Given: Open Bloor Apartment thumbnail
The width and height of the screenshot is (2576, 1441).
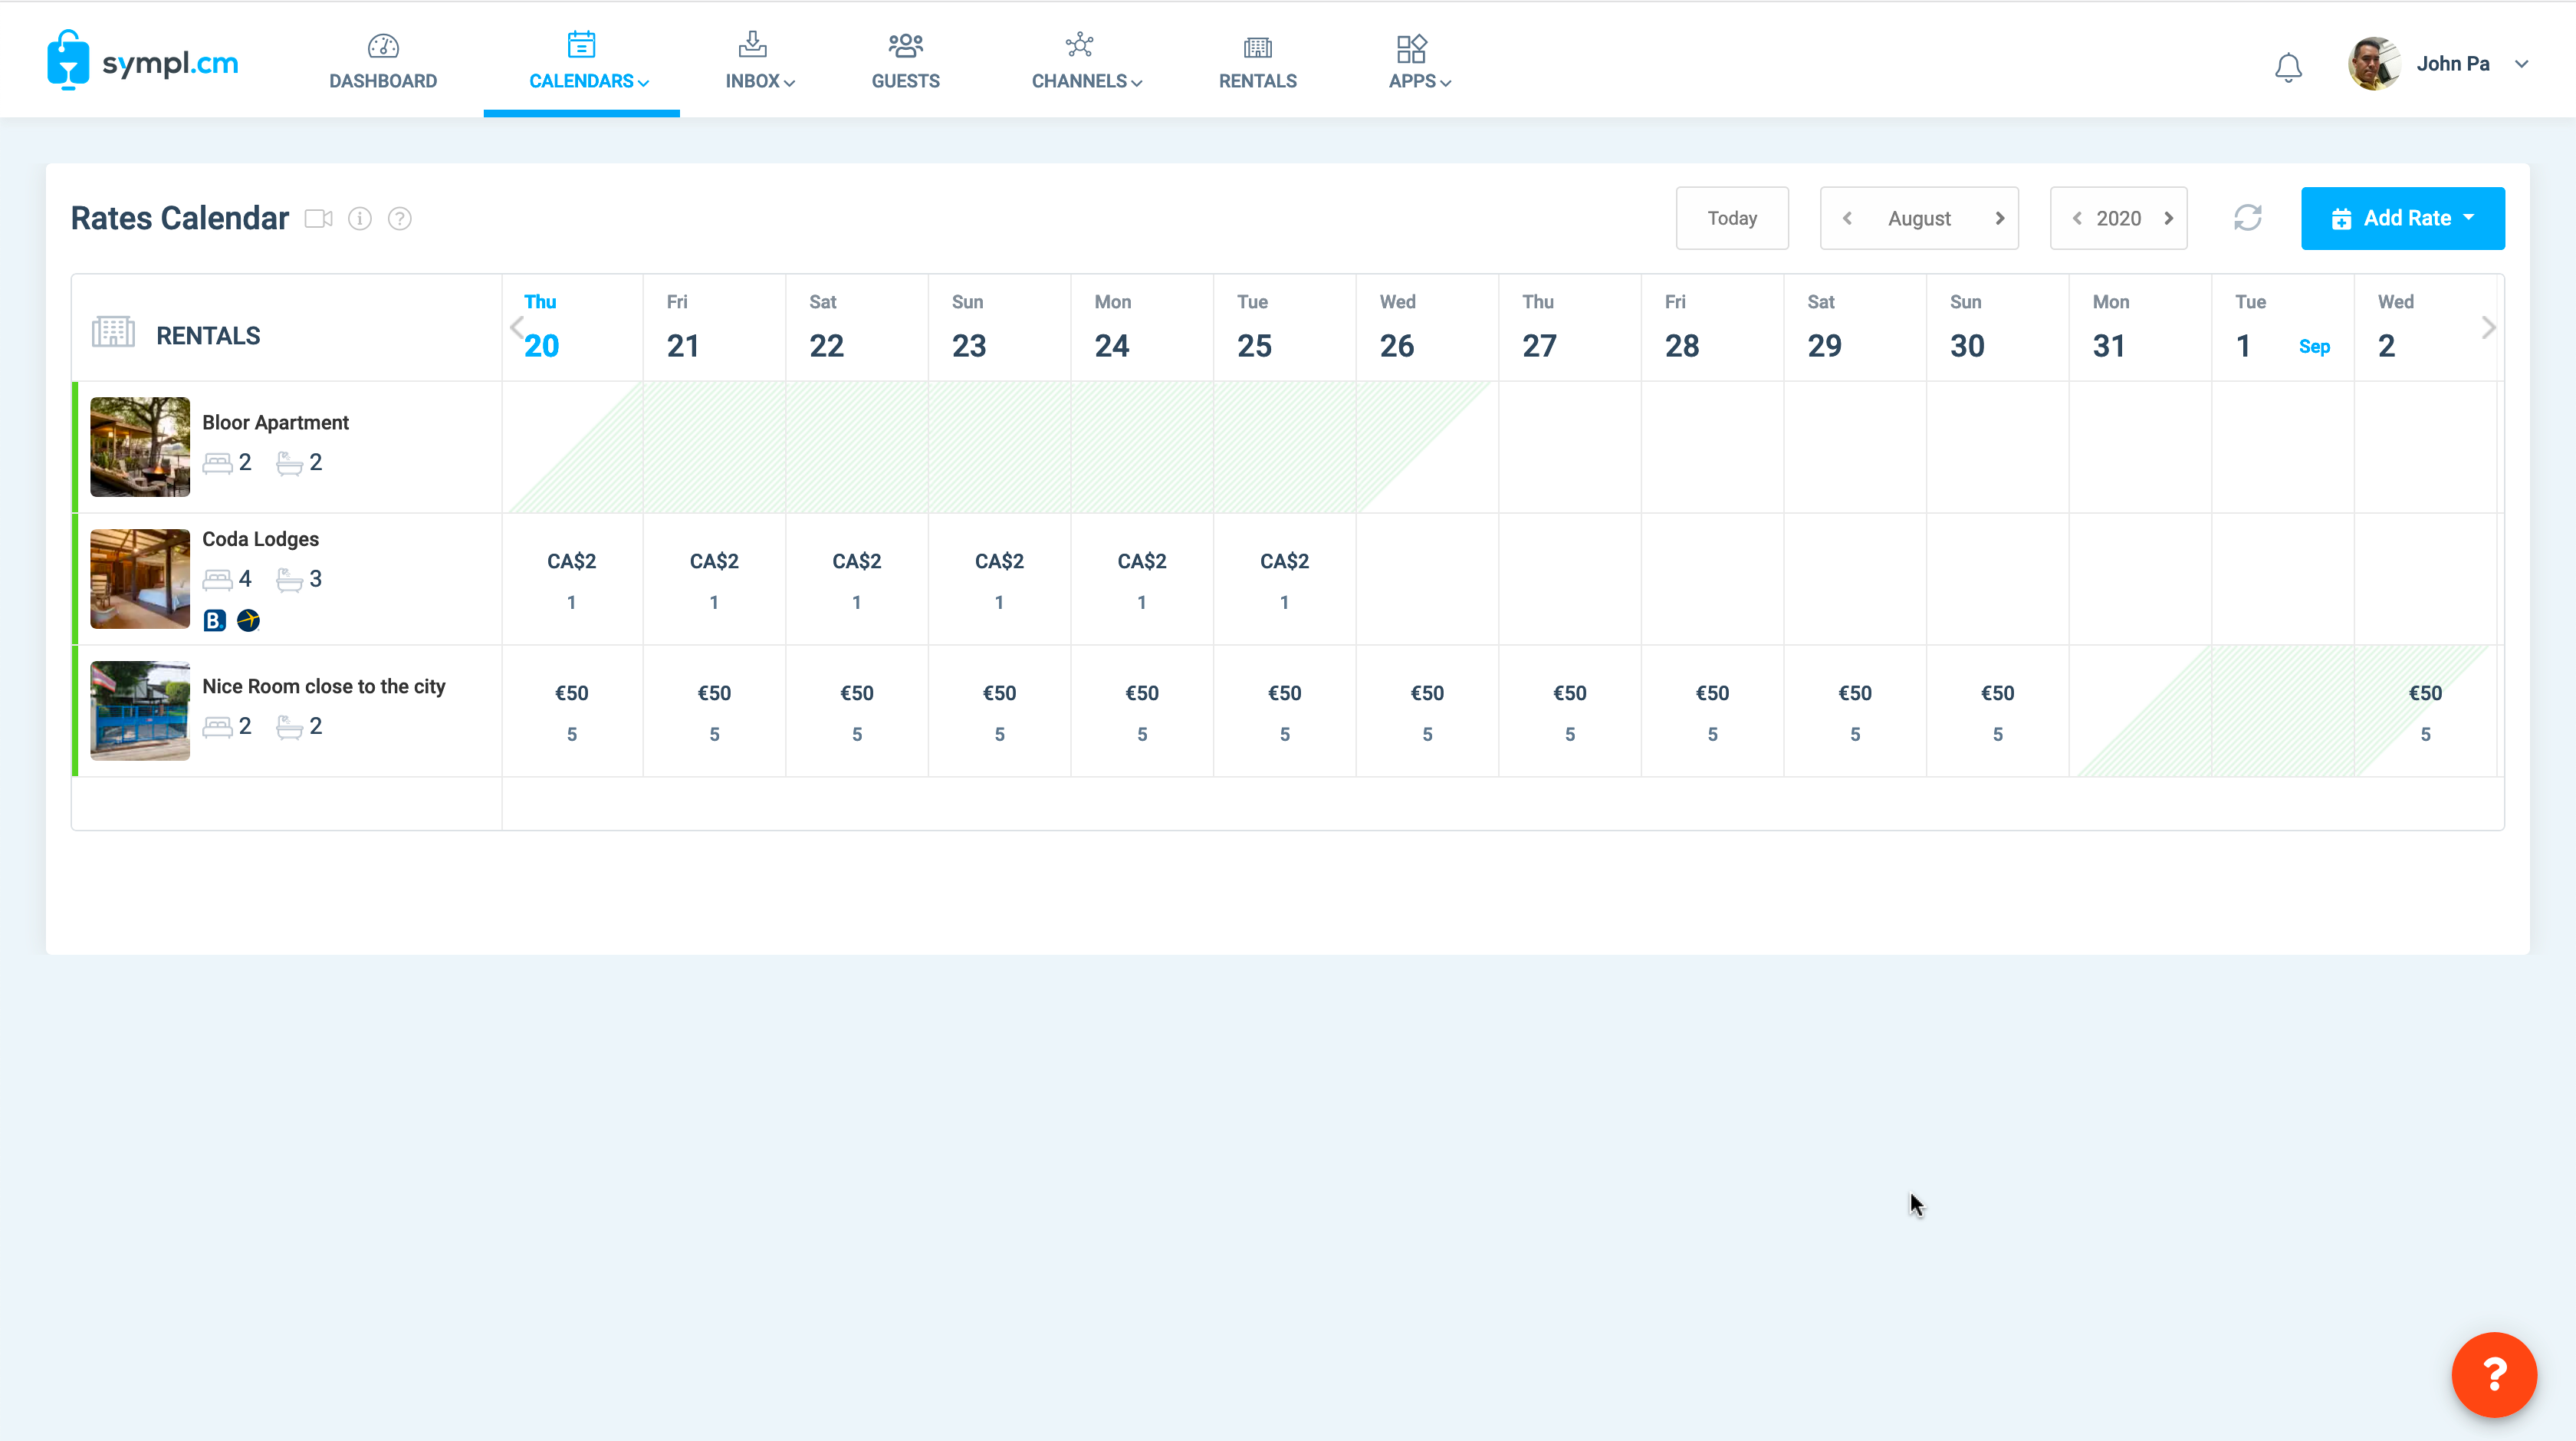Looking at the screenshot, I should tap(140, 446).
